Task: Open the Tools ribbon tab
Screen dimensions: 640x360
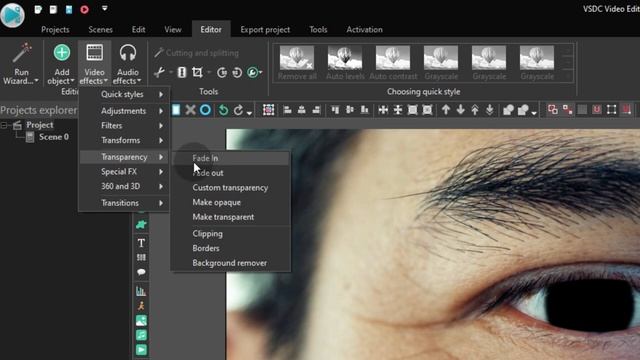Action: pos(318,29)
